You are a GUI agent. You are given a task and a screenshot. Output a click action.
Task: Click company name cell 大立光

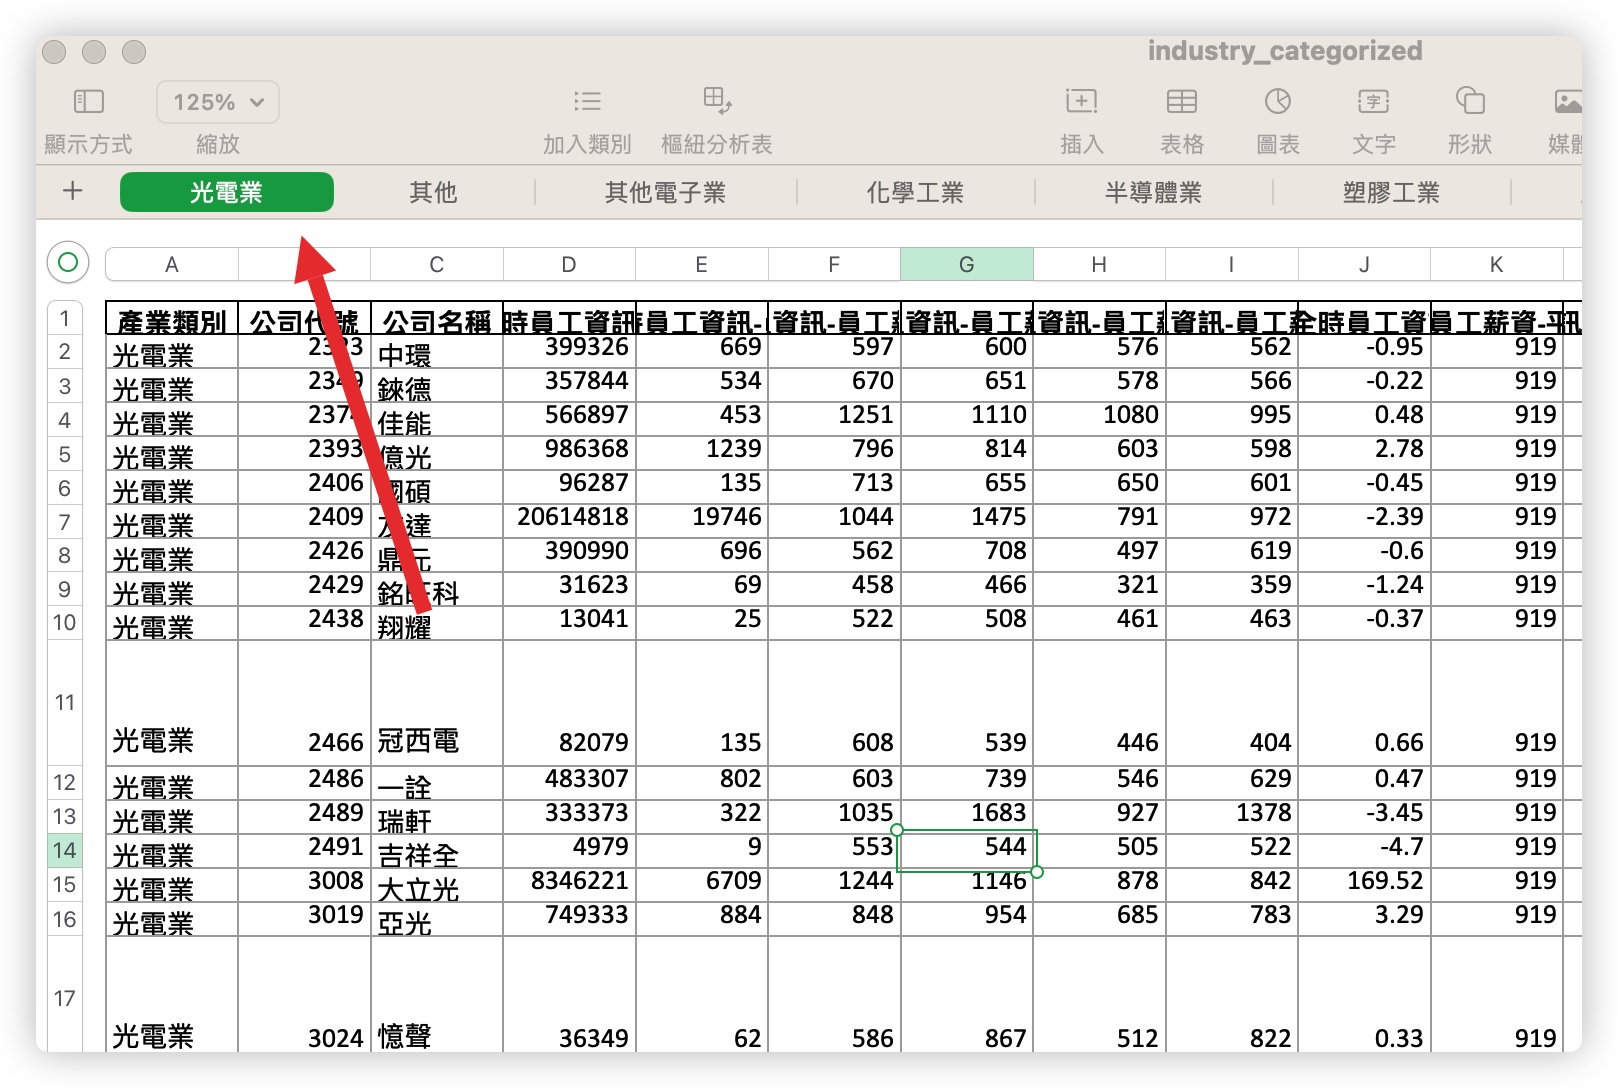[x=437, y=885]
